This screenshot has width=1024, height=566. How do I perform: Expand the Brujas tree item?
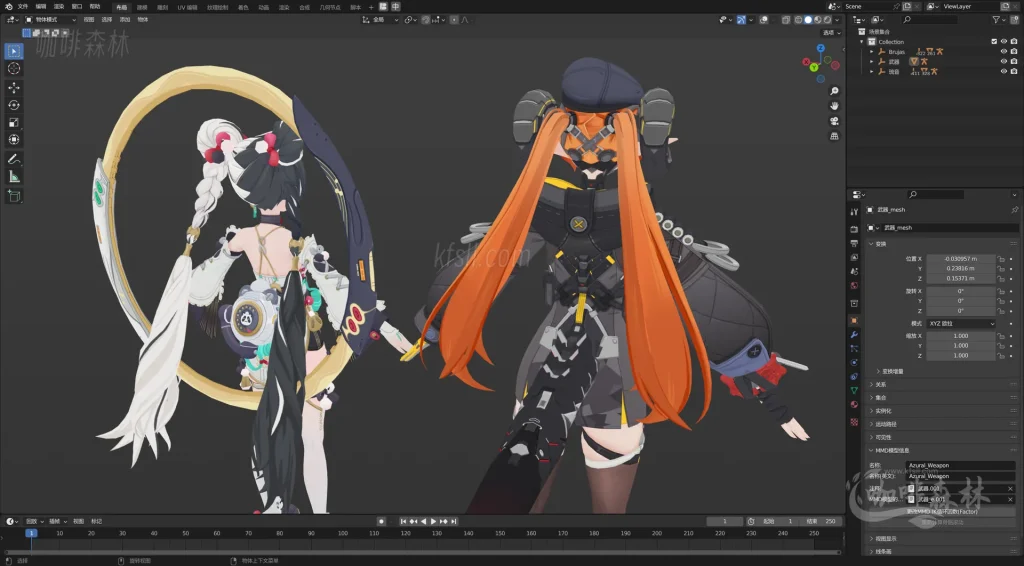(871, 52)
